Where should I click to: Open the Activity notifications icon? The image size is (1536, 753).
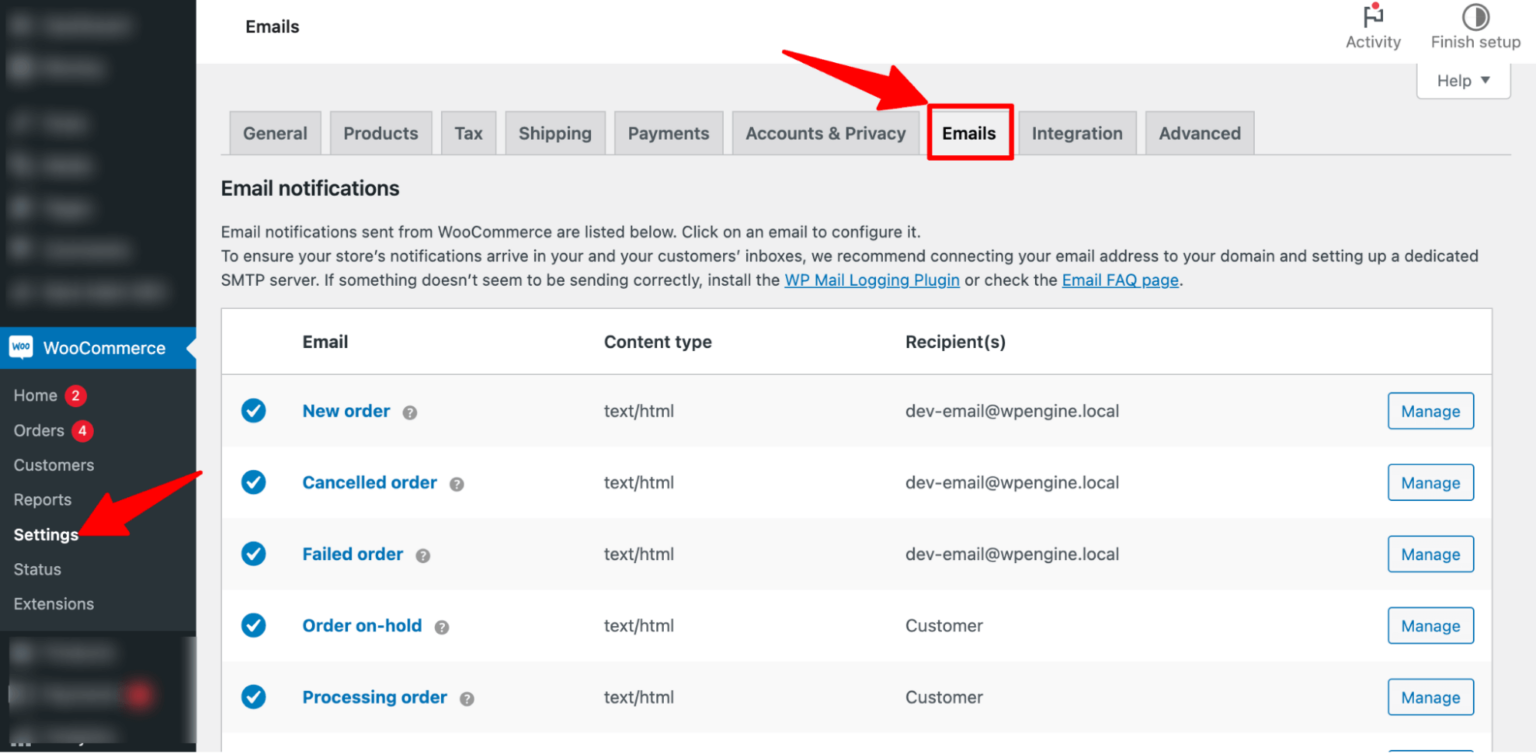pos(1372,27)
